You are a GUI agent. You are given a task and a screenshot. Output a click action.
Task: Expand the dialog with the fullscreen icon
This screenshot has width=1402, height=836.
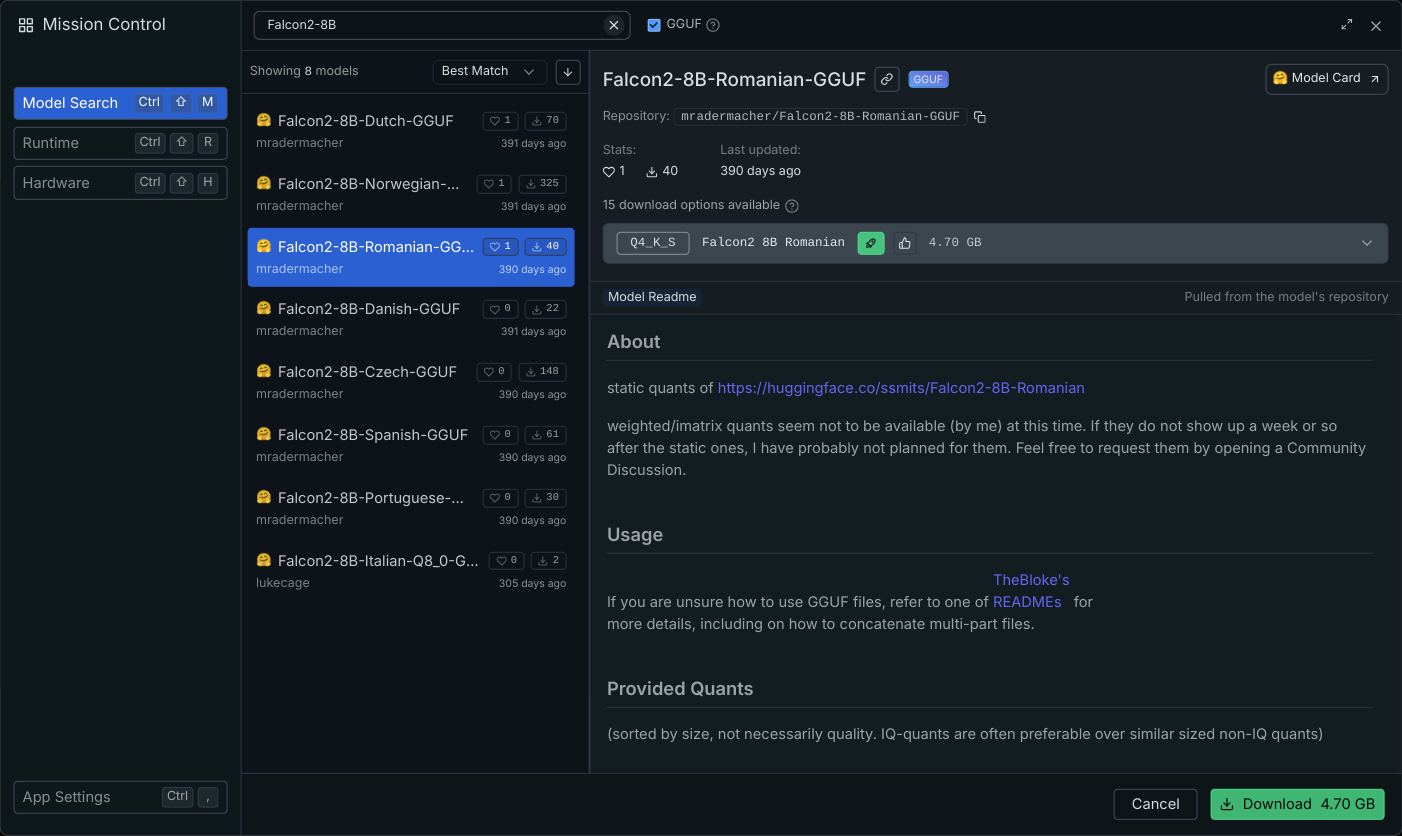point(1346,25)
